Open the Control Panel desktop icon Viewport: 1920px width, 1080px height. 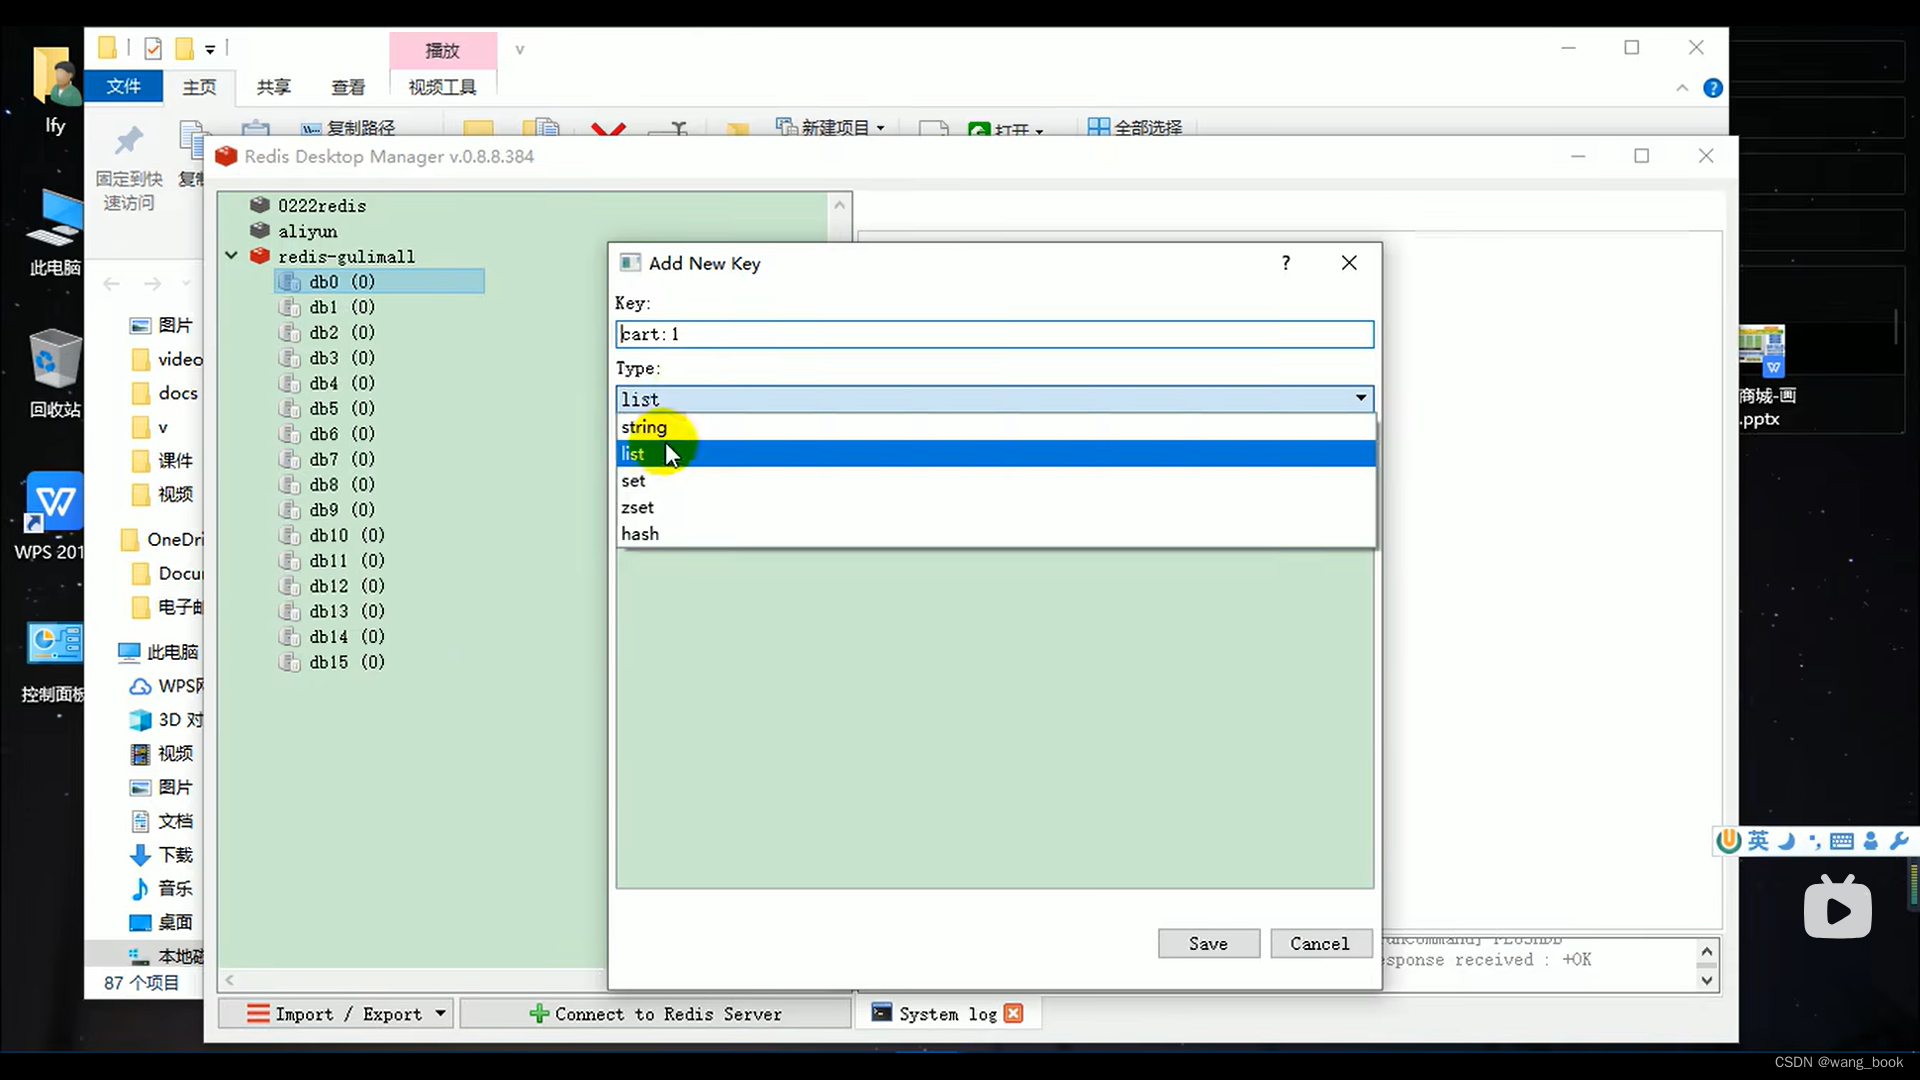pos(54,660)
